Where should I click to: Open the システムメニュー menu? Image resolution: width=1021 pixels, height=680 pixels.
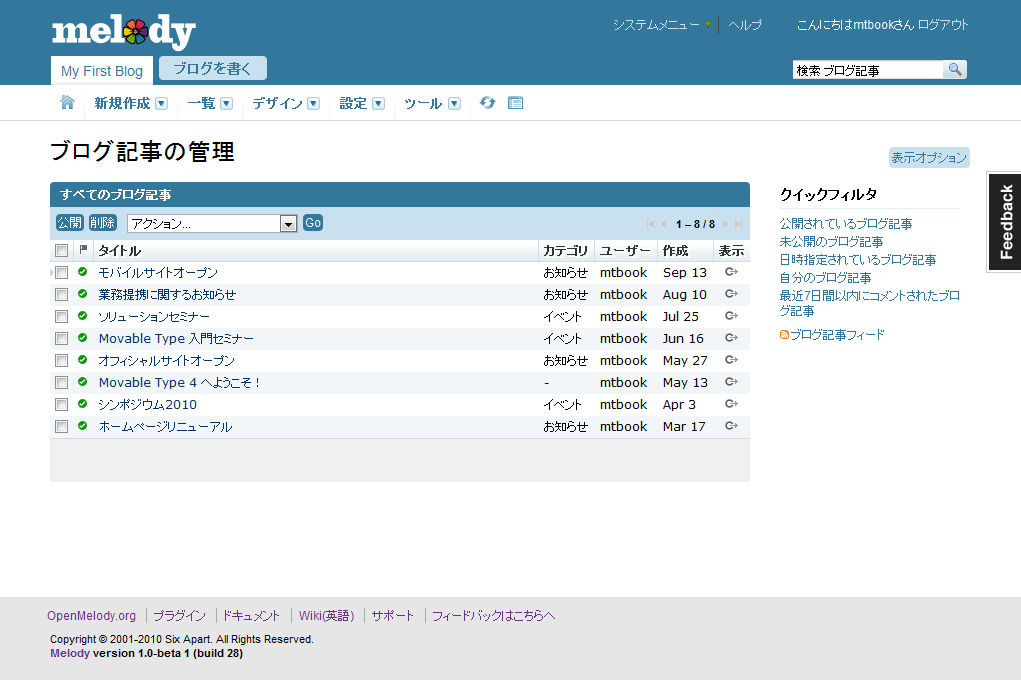coord(661,25)
